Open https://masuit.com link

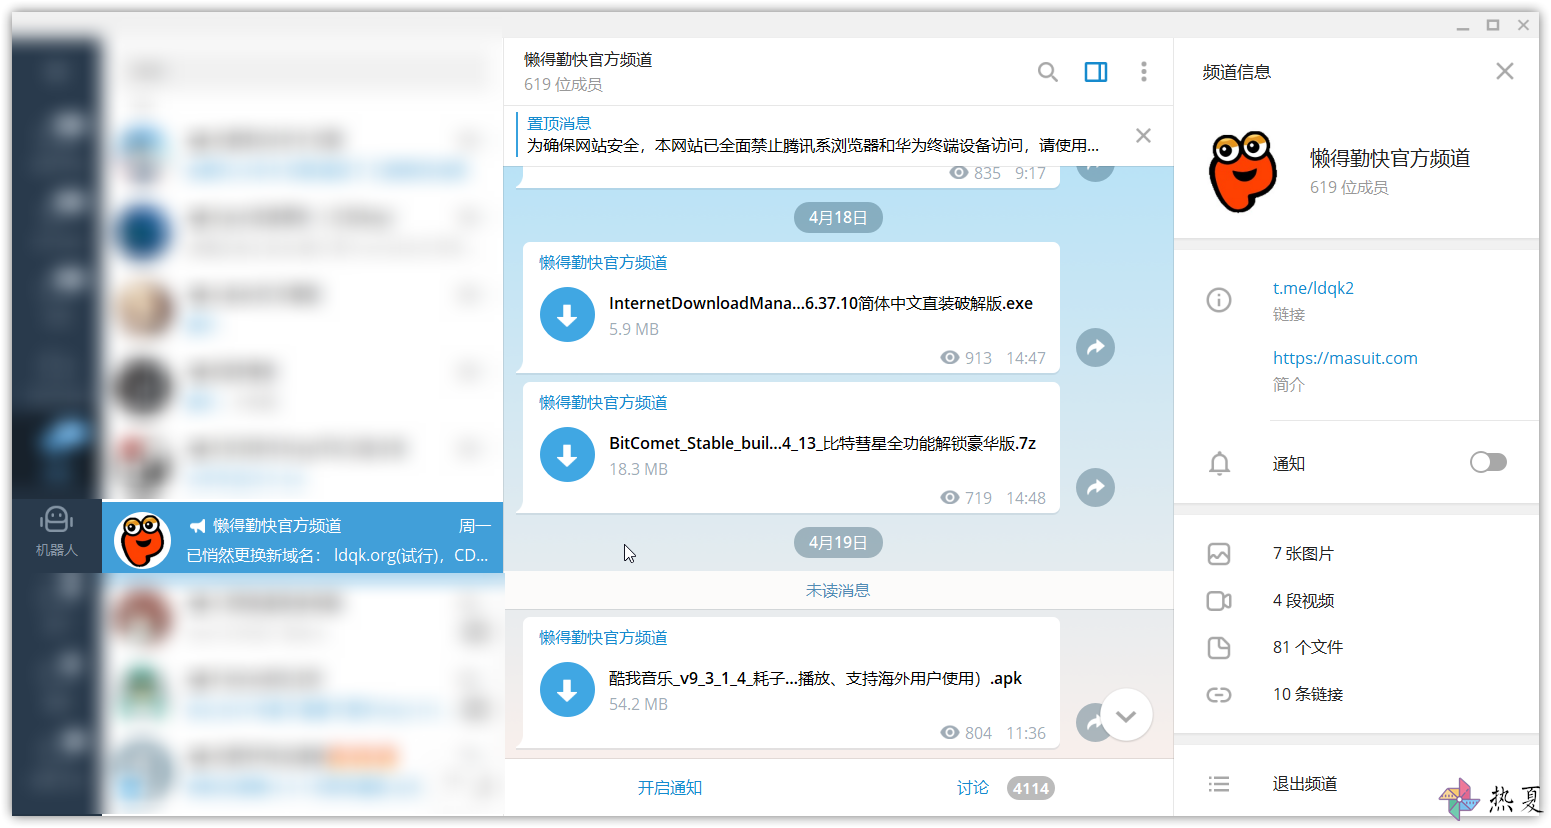(1345, 358)
